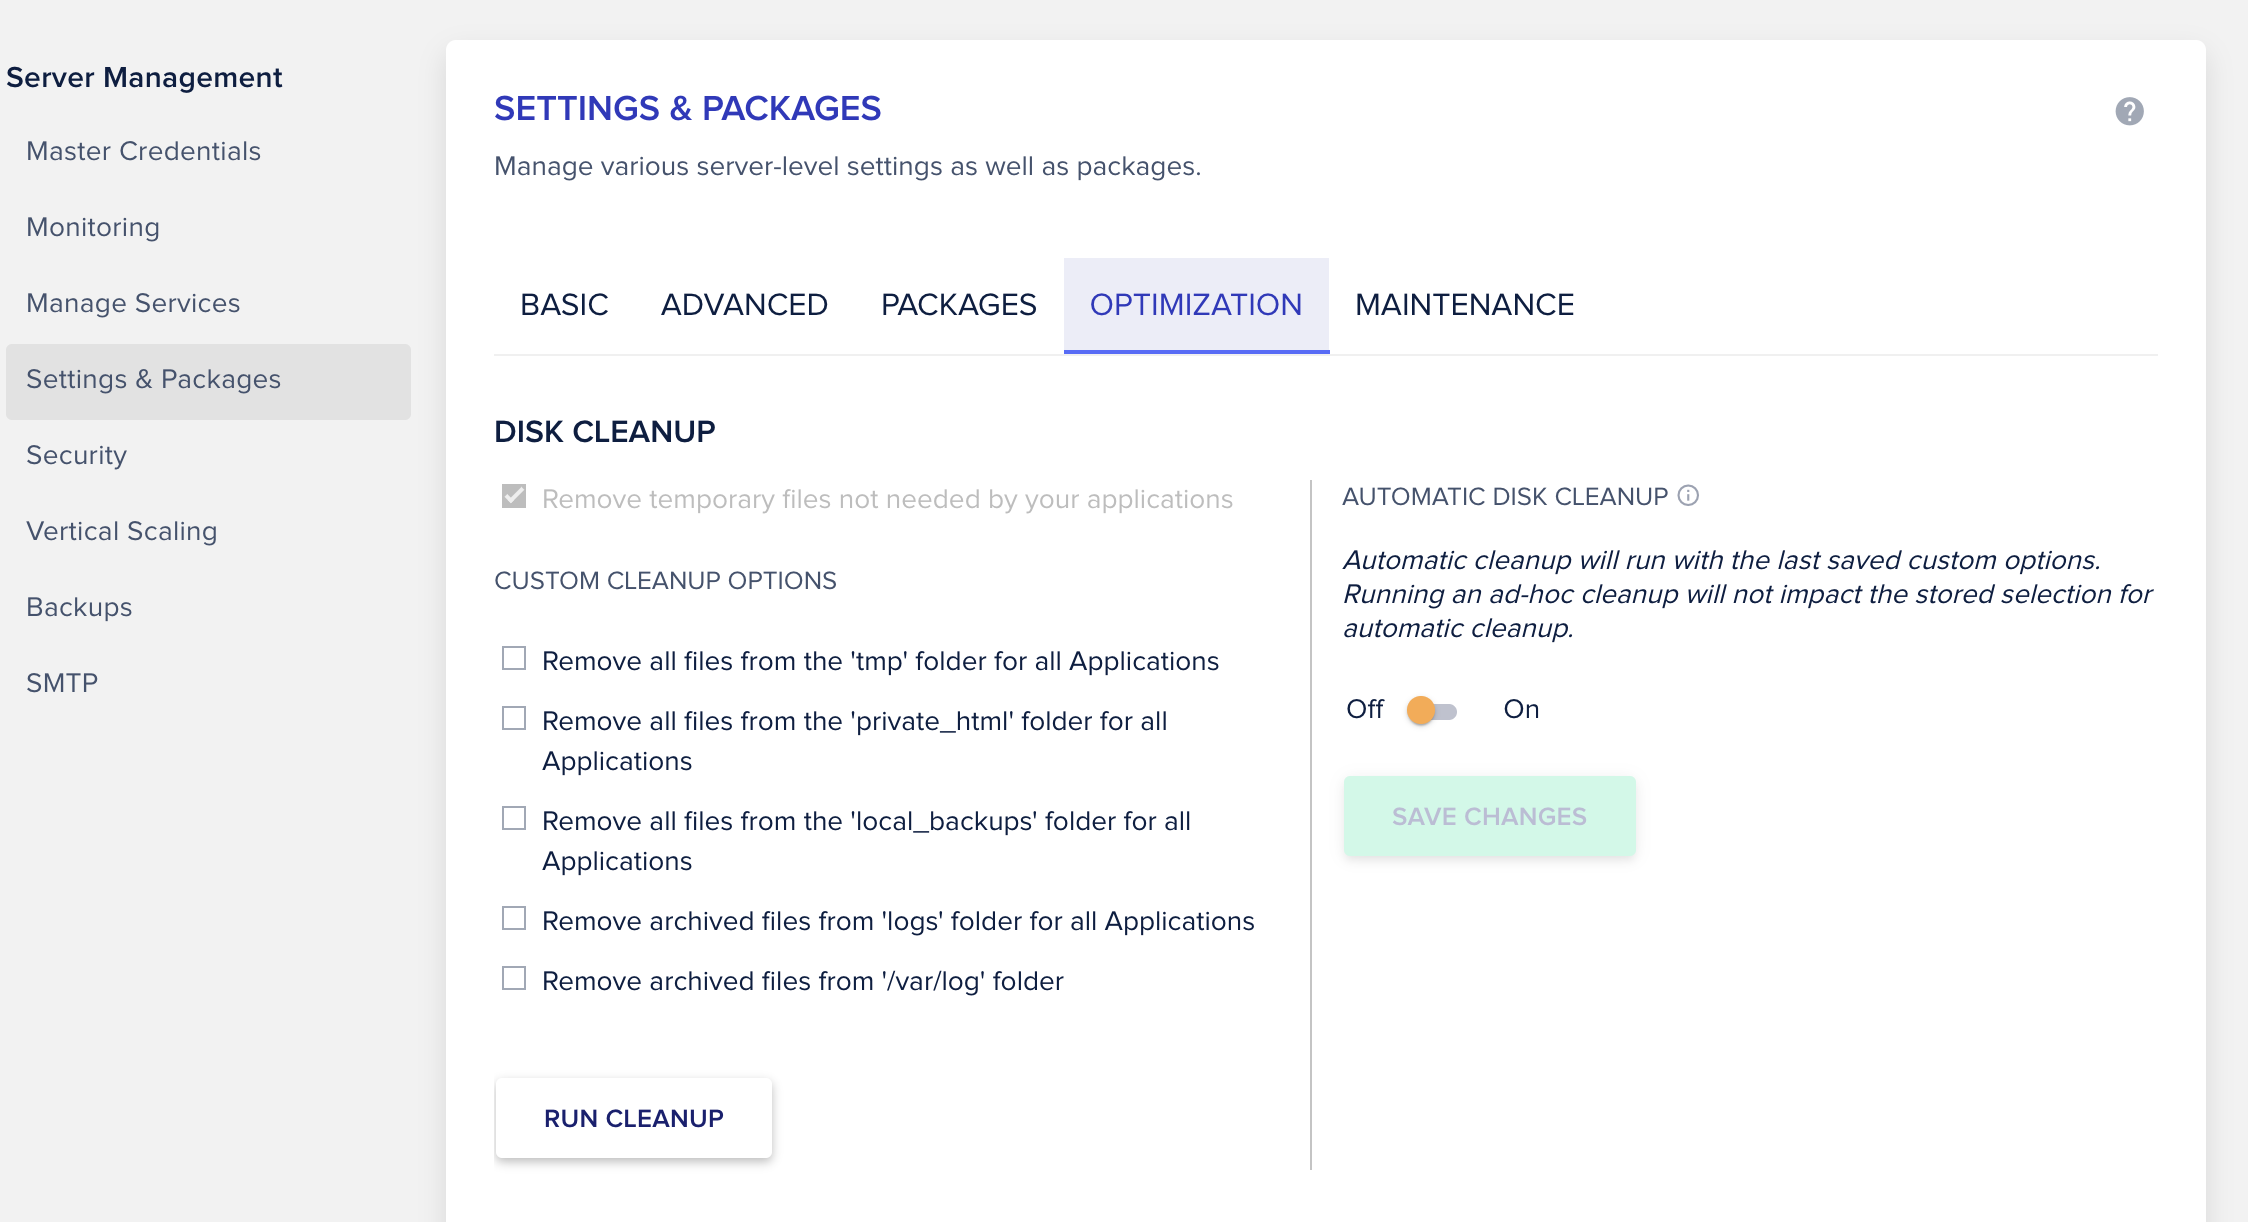Toggle automatic disk cleanup switch
2248x1222 pixels.
(x=1432, y=711)
